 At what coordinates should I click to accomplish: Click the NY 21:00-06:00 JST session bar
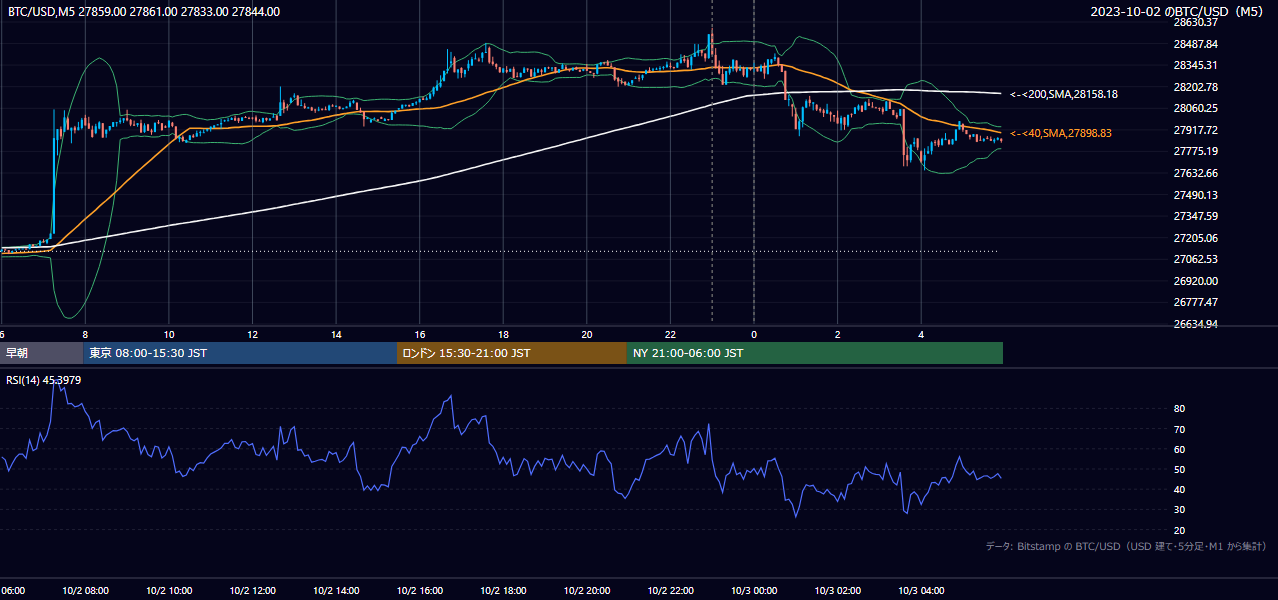815,353
